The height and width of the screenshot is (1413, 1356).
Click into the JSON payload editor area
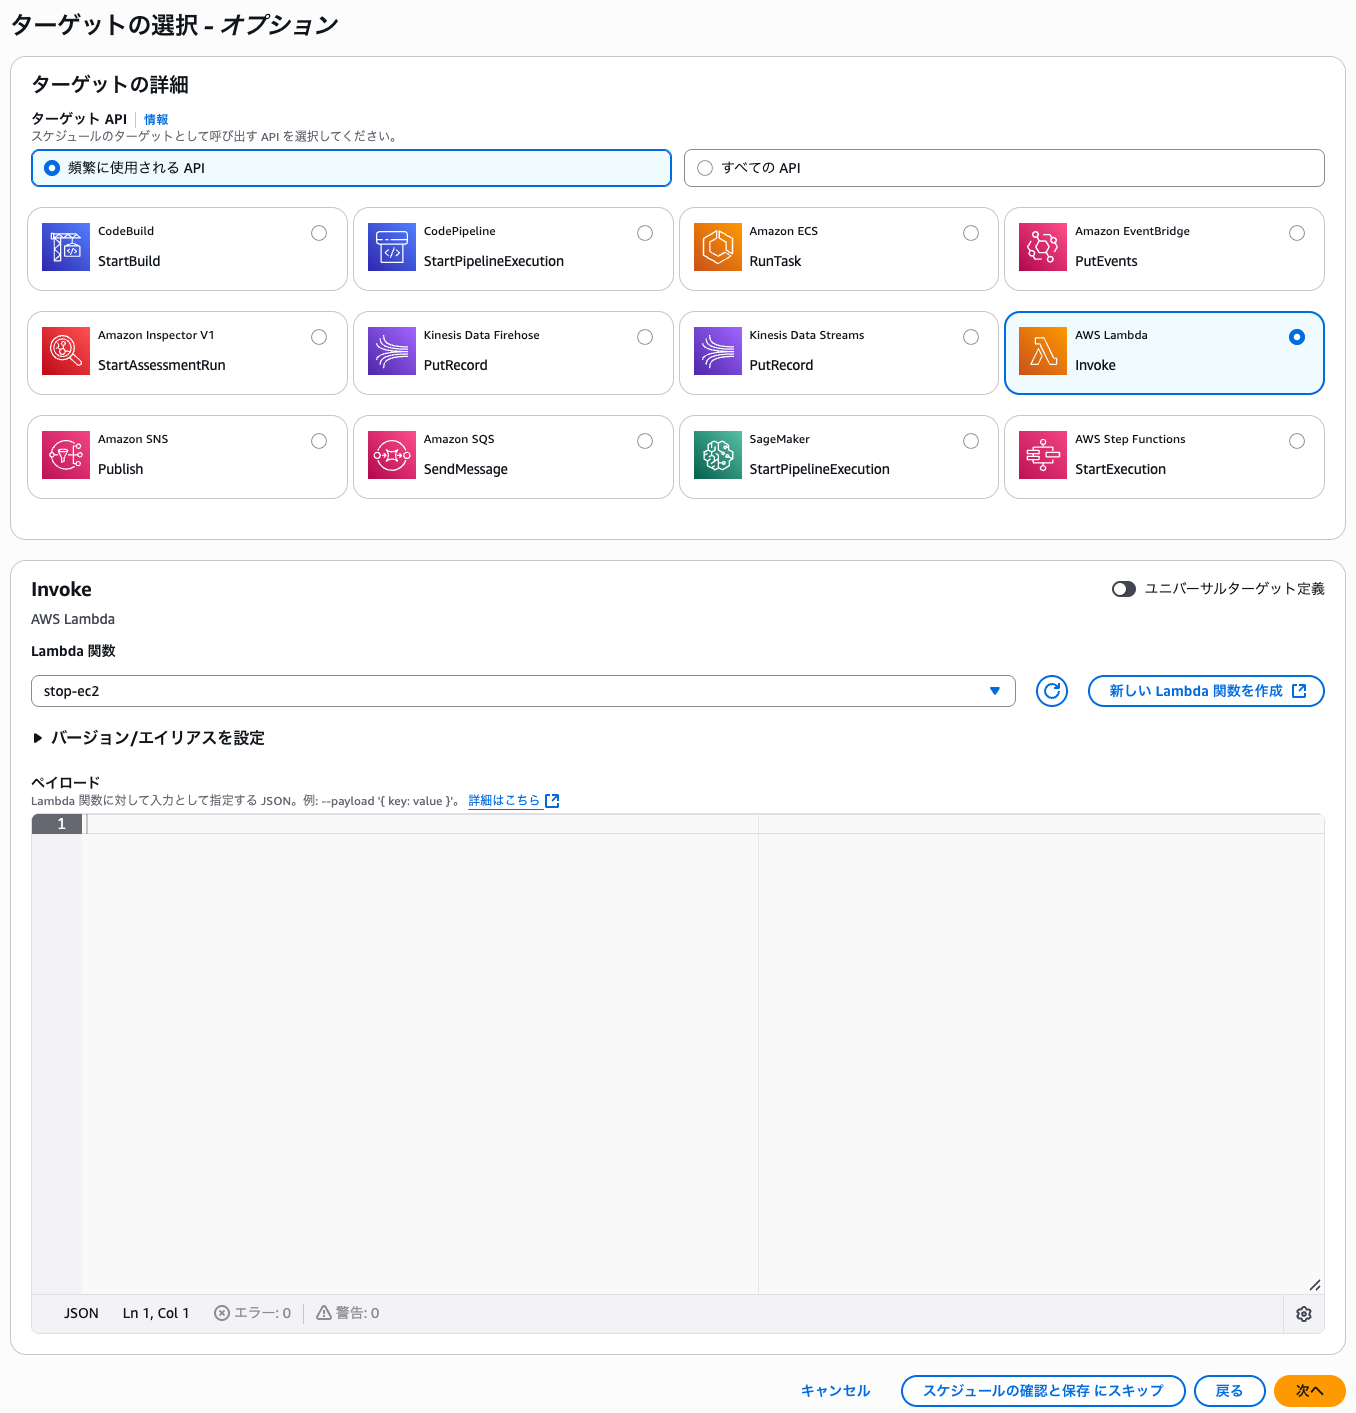(420, 1050)
